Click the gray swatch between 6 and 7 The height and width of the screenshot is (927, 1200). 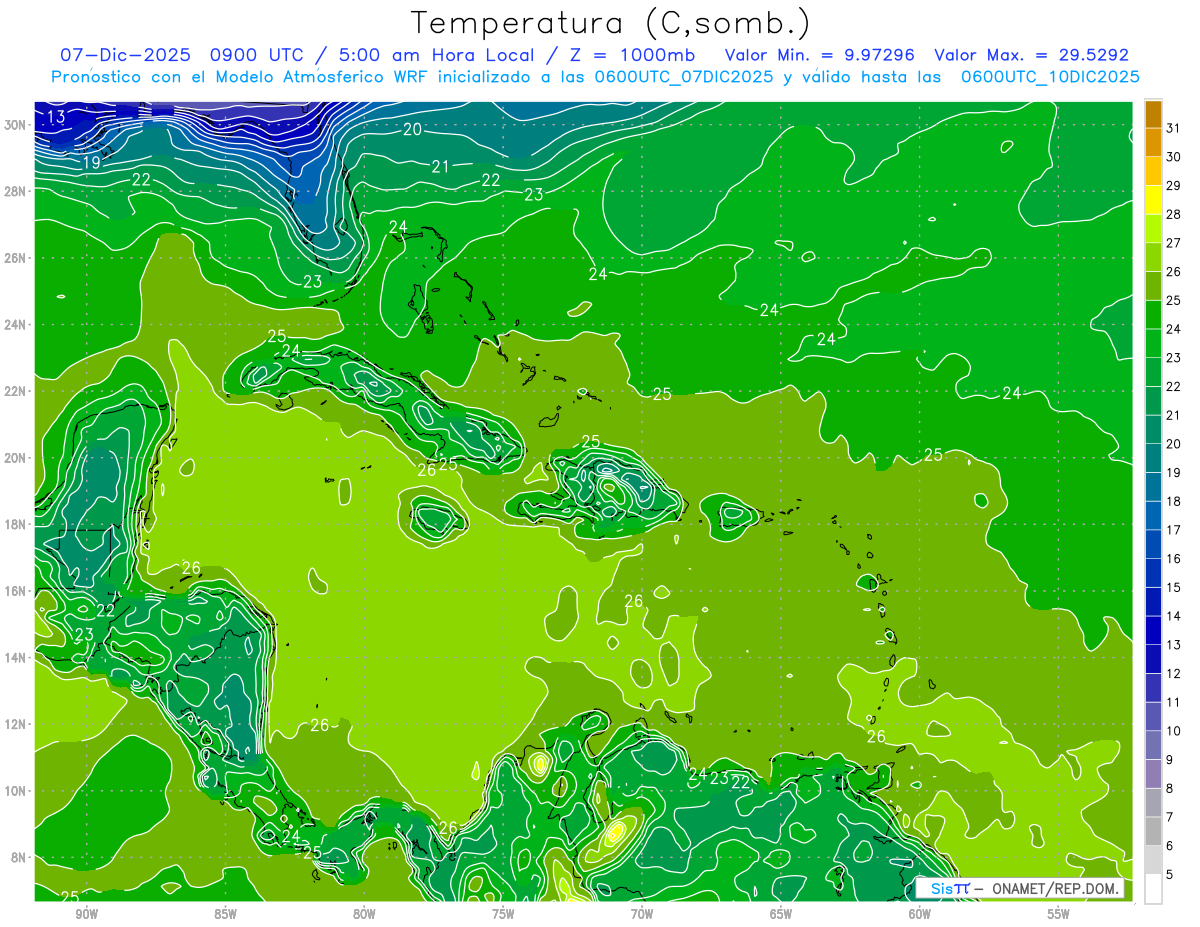[1153, 832]
